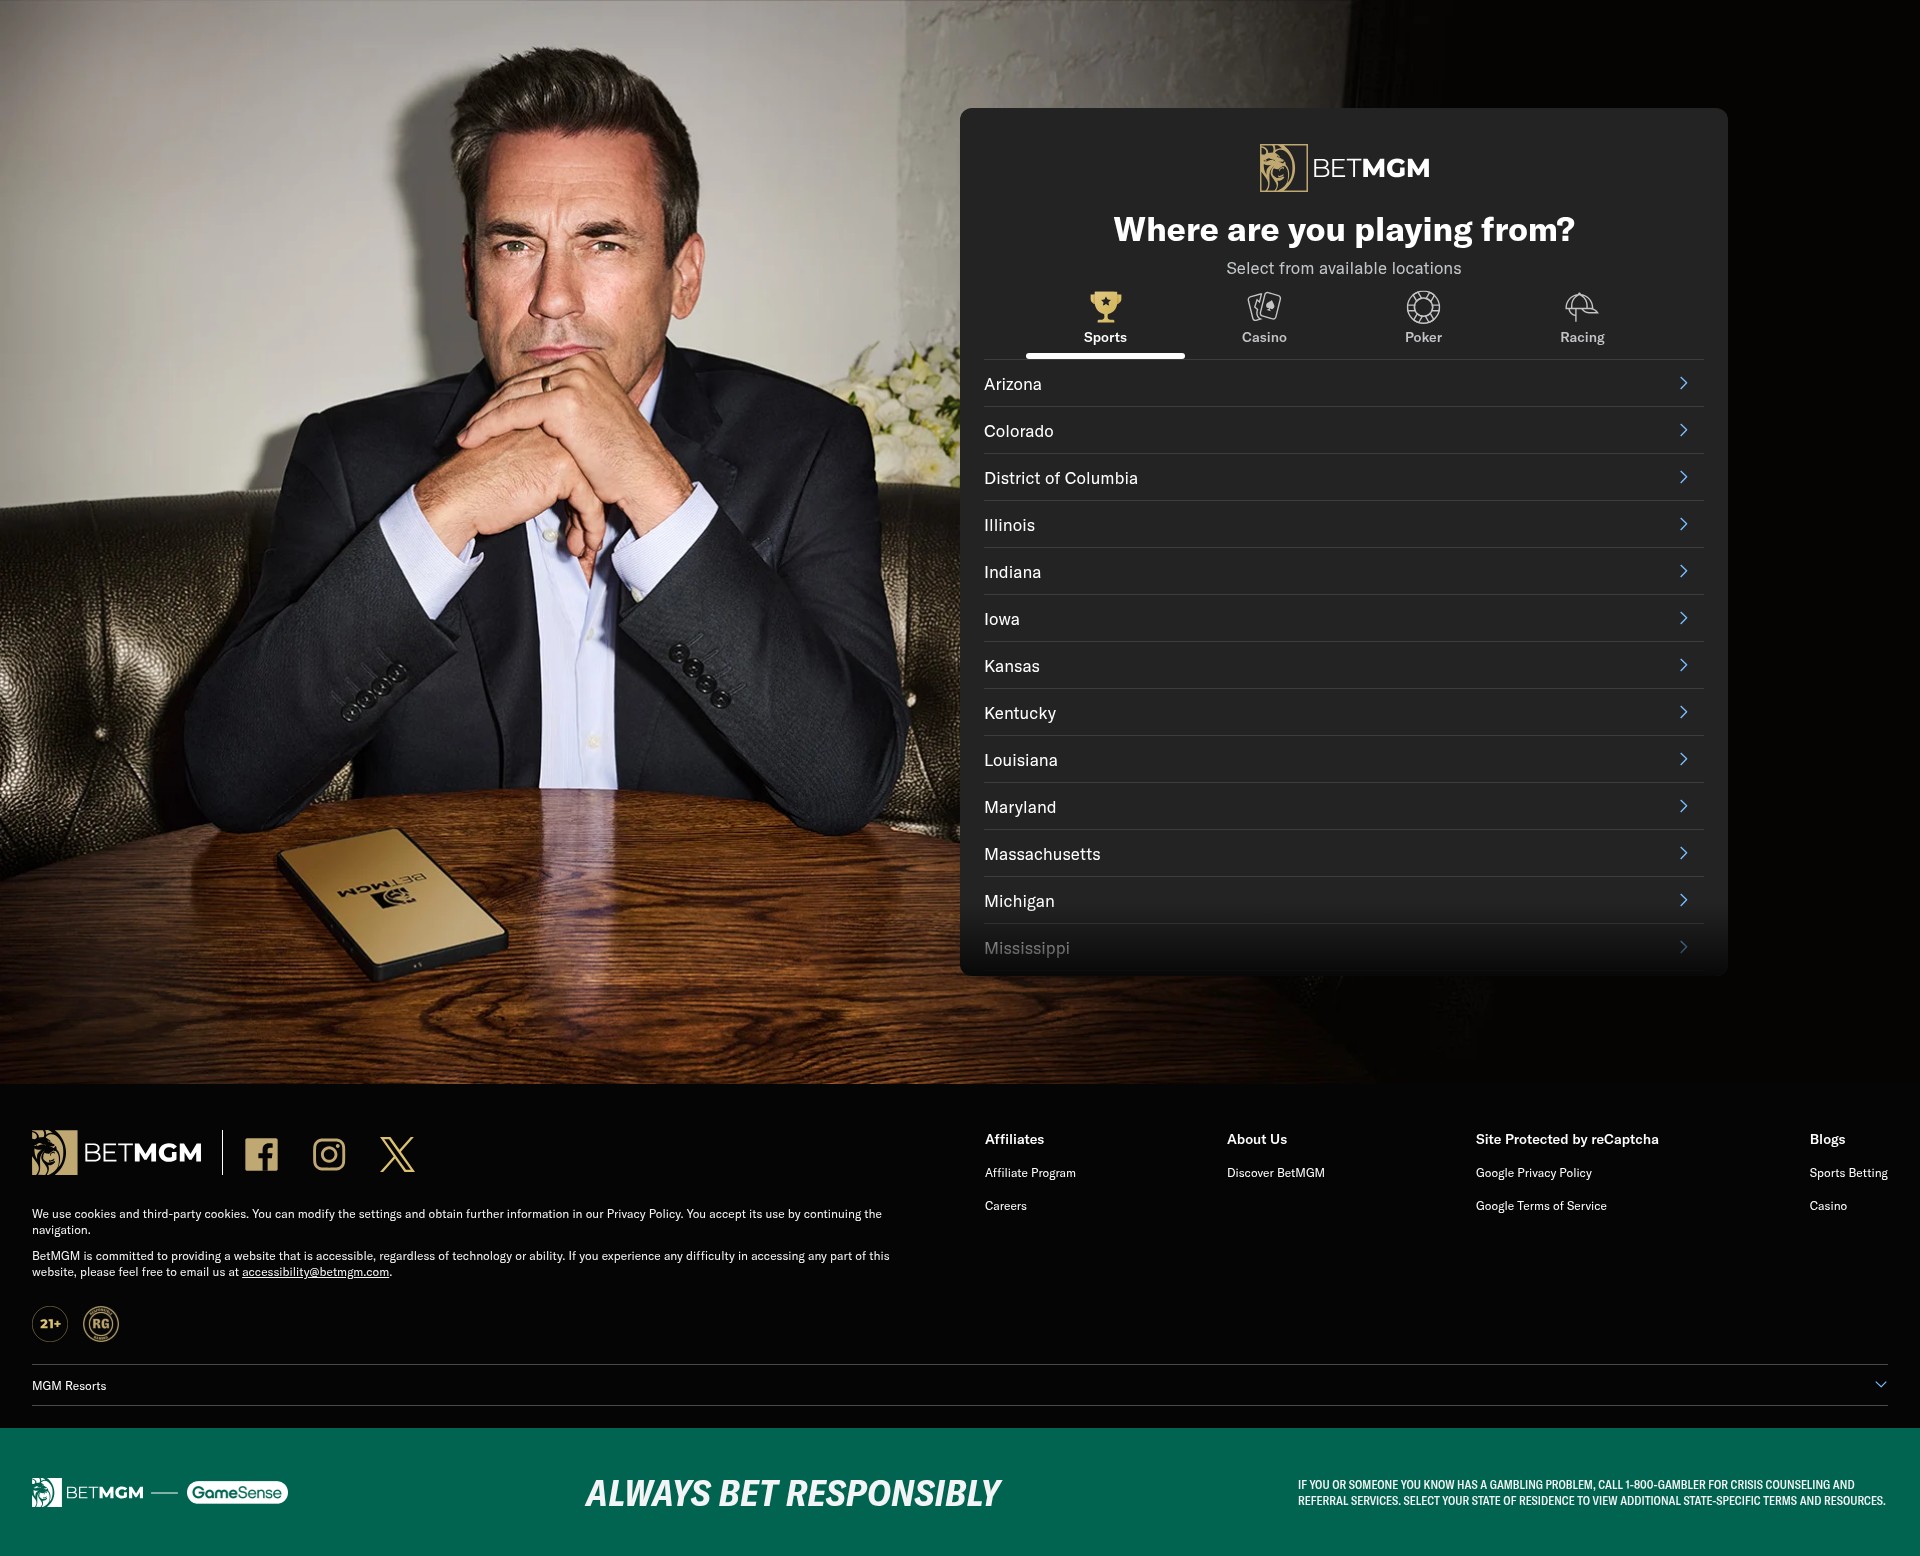The image size is (1920, 1556).
Task: Click the Racing jockey helmet icon
Action: click(1582, 306)
